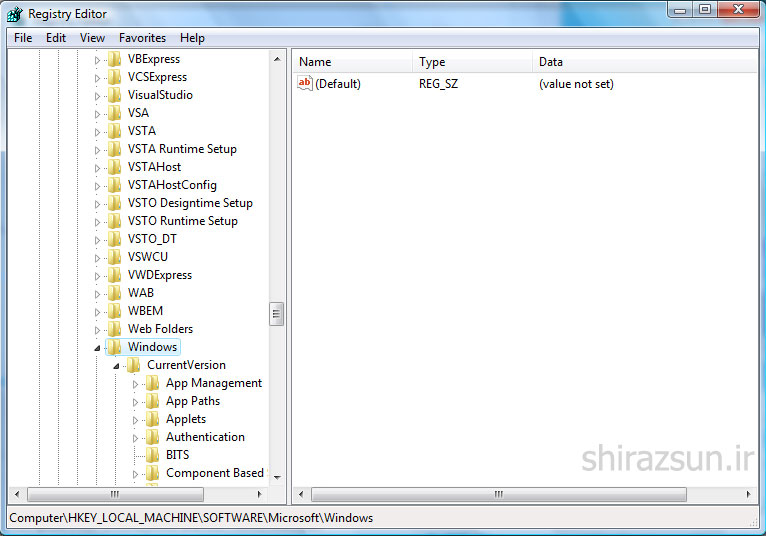766x536 pixels.
Task: Click the BITS folder icon
Action: click(153, 455)
